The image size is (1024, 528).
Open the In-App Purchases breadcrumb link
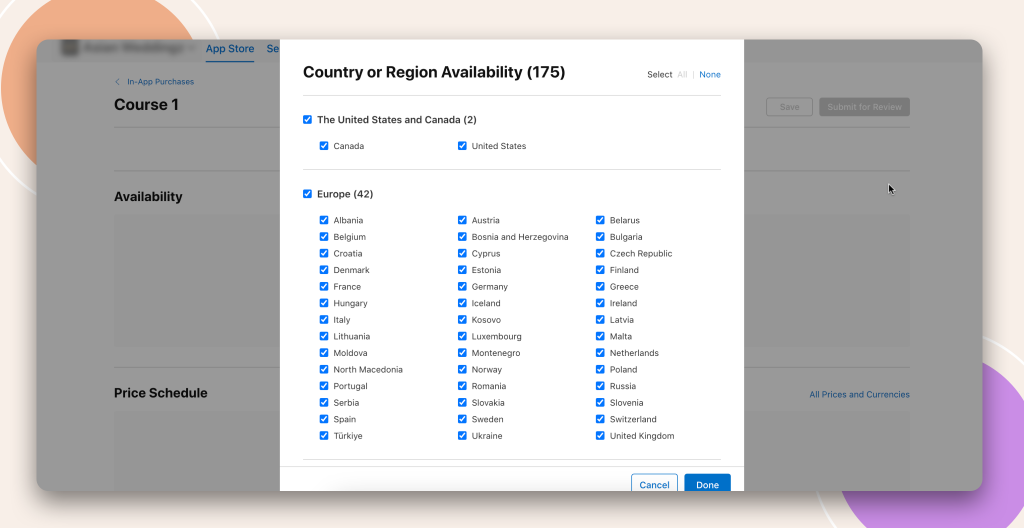coord(161,82)
